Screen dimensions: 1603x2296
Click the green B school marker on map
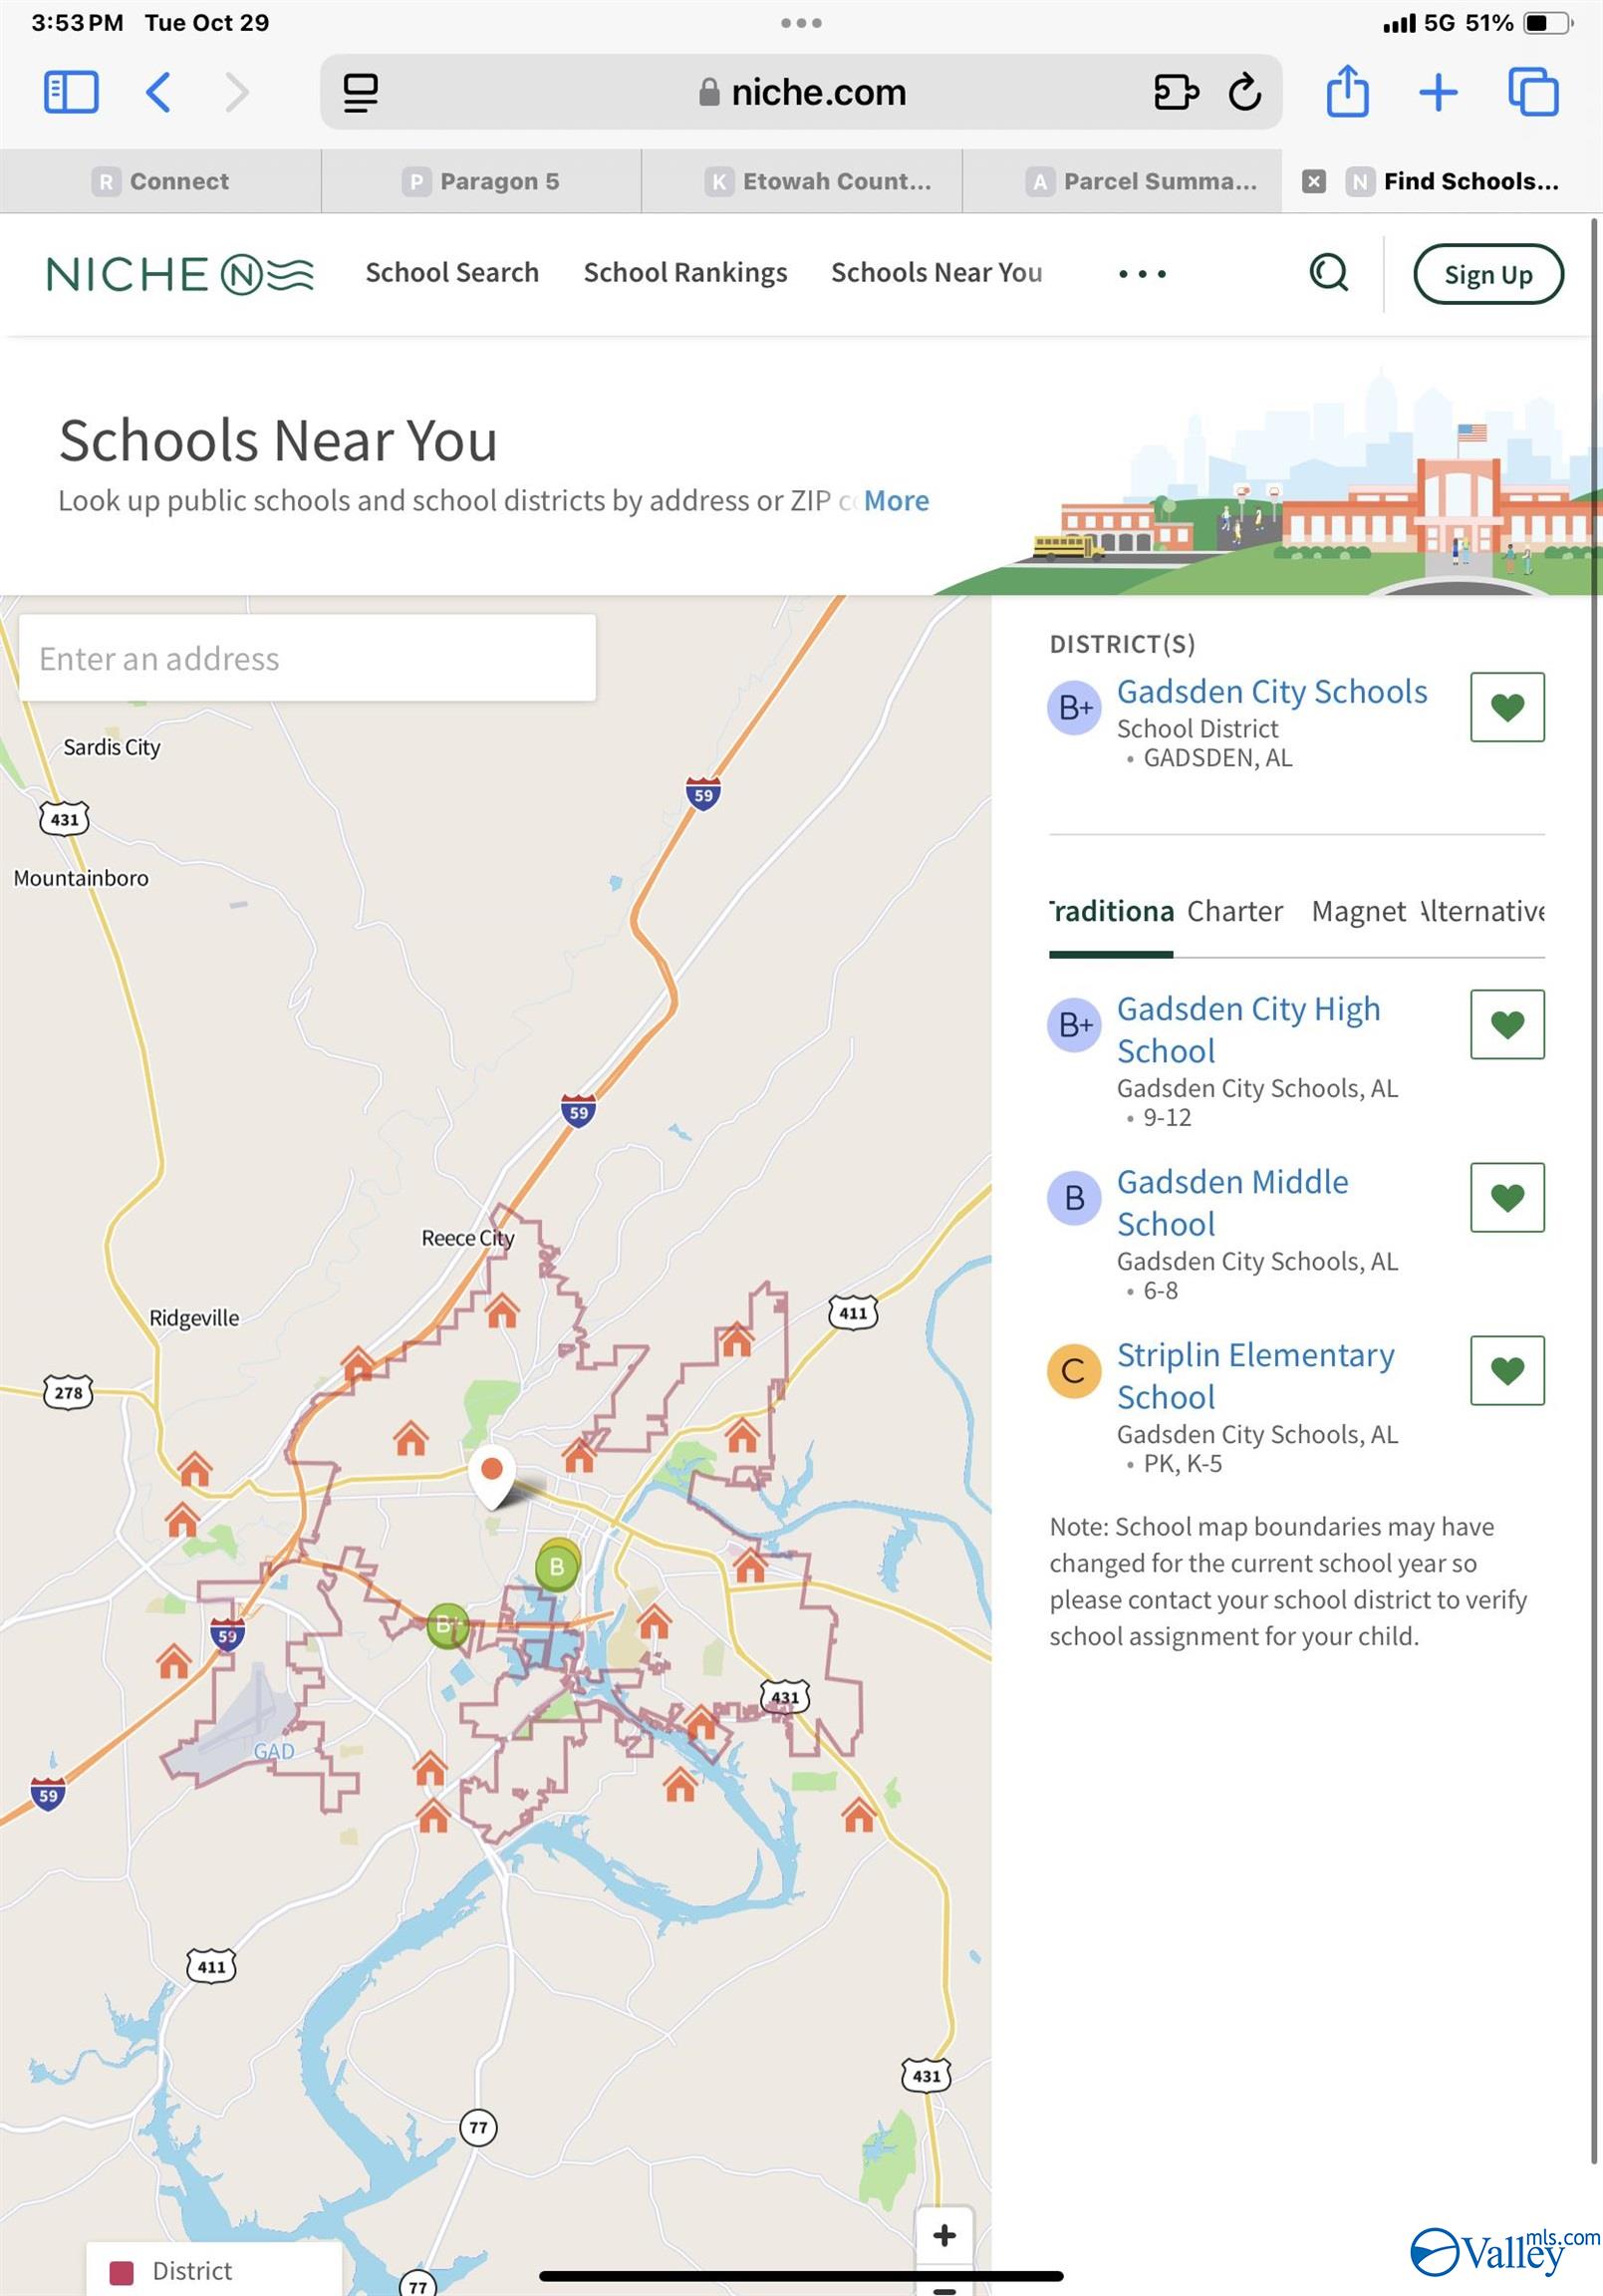click(x=557, y=1567)
